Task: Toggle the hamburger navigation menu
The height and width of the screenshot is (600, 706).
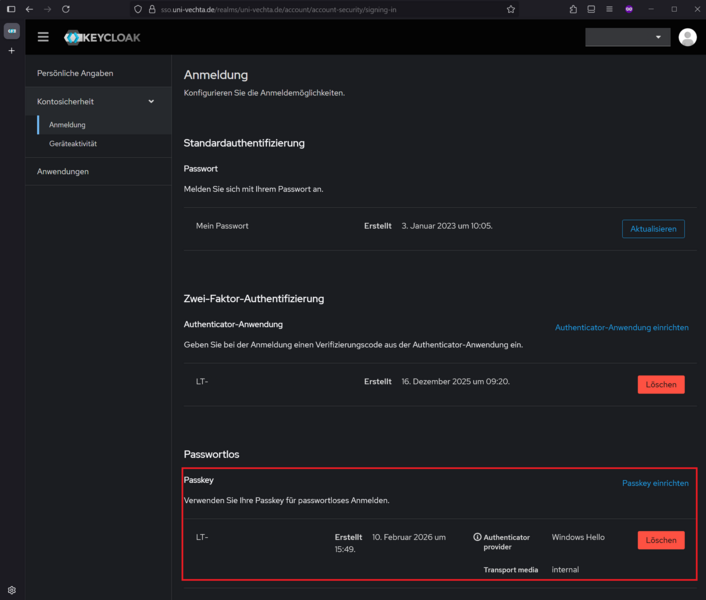Action: (x=43, y=37)
